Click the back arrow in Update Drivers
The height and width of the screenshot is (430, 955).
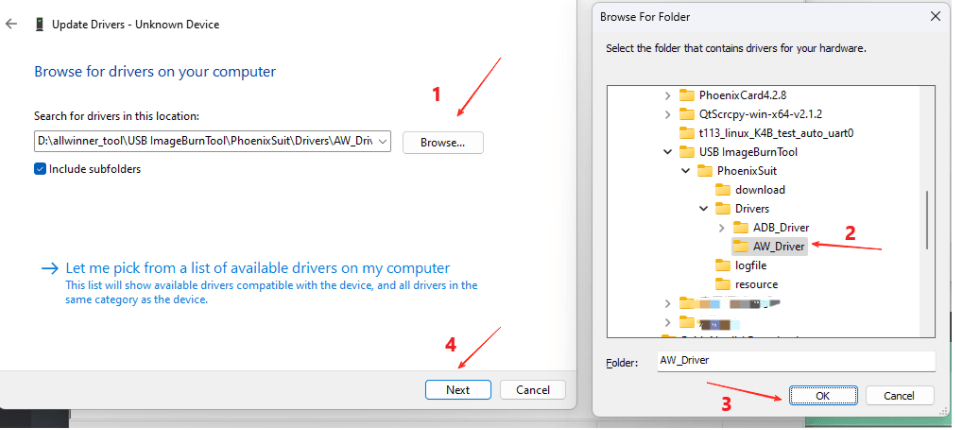pos(11,24)
